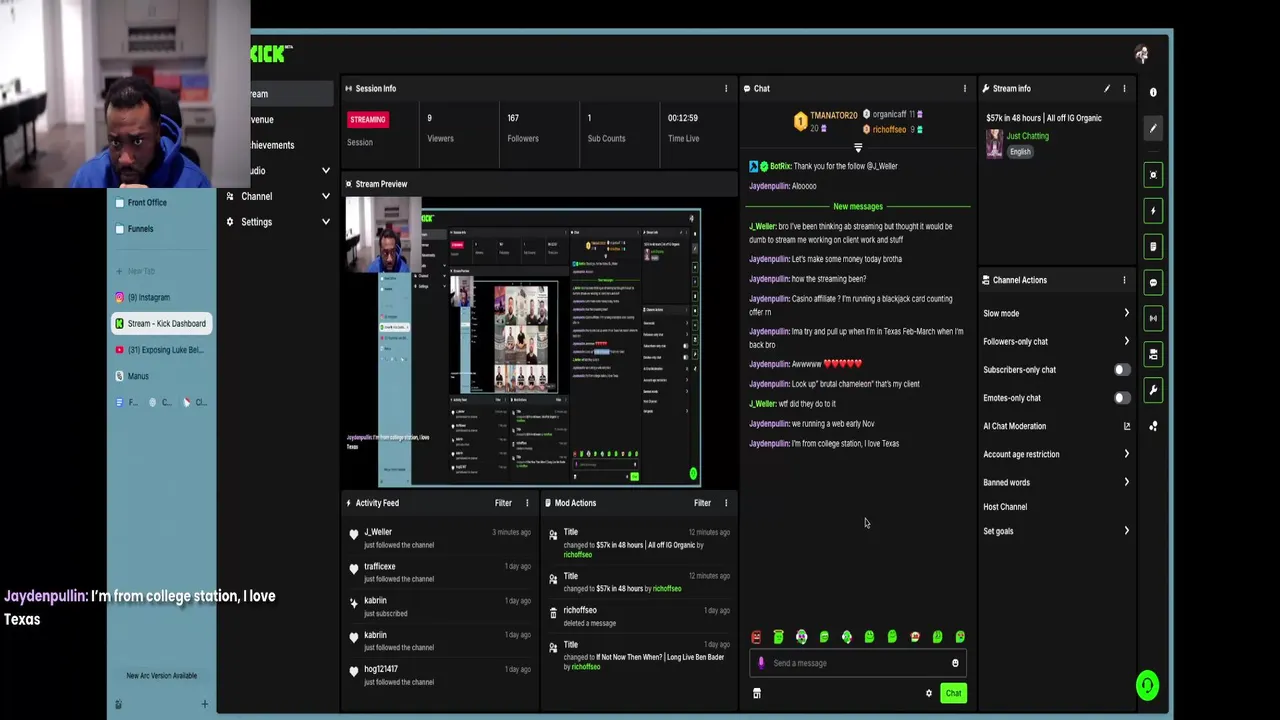This screenshot has width=1280, height=720.
Task: Open the Chat panel three-dot menu
Action: point(964,88)
